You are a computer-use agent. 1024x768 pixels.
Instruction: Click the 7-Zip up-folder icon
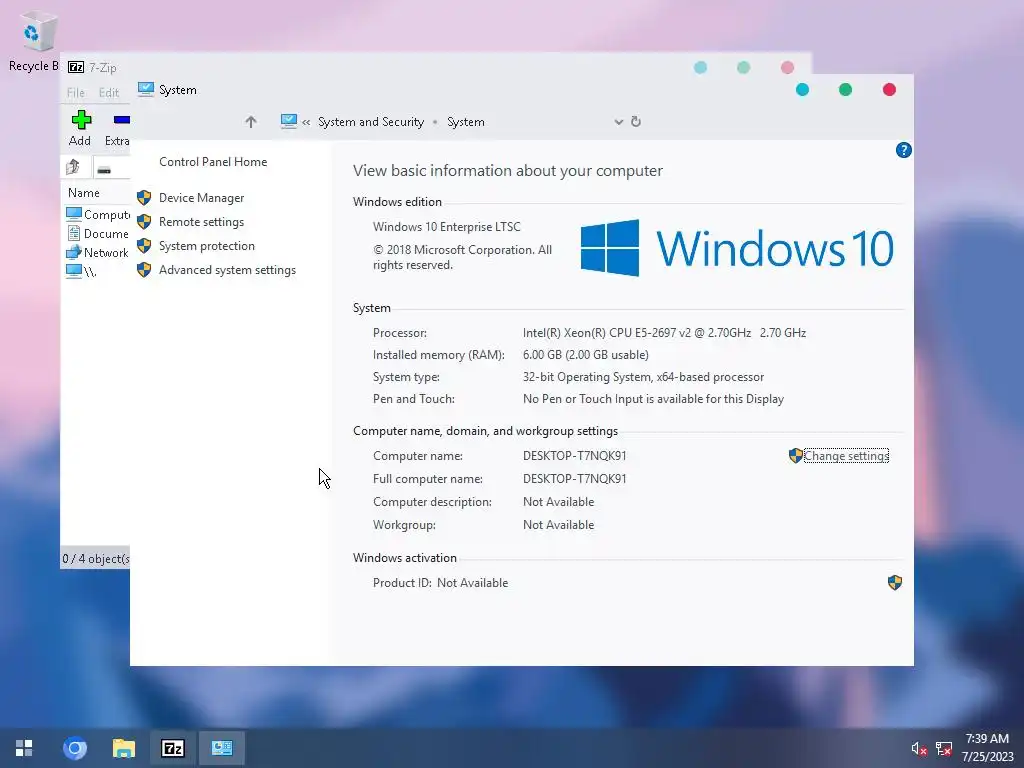73,168
